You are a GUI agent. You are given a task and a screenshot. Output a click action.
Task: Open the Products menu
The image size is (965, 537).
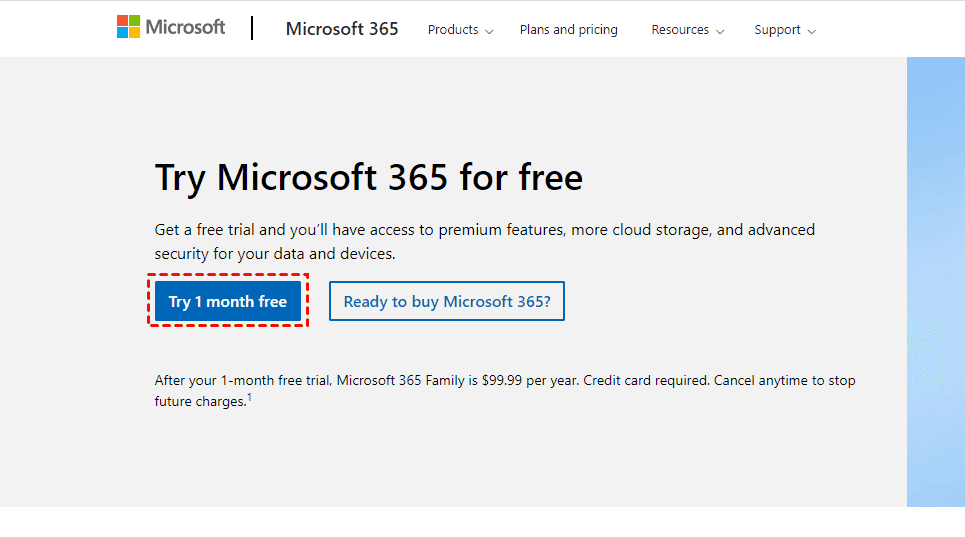(x=453, y=30)
